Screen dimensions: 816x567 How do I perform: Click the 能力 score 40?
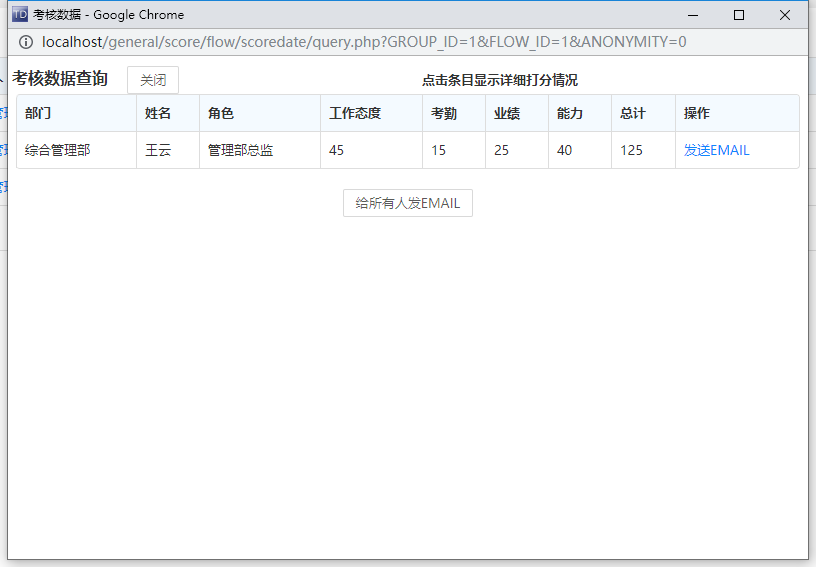(x=565, y=150)
